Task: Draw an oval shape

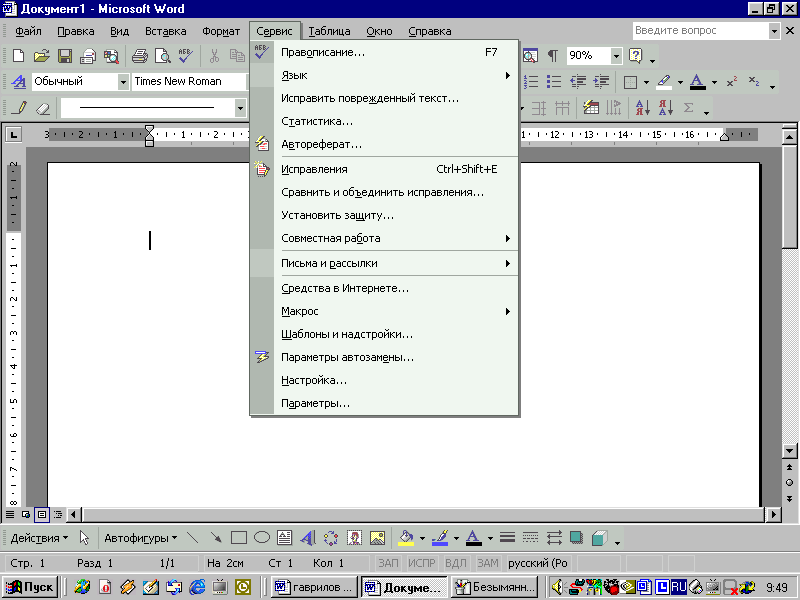Action: [x=262, y=538]
